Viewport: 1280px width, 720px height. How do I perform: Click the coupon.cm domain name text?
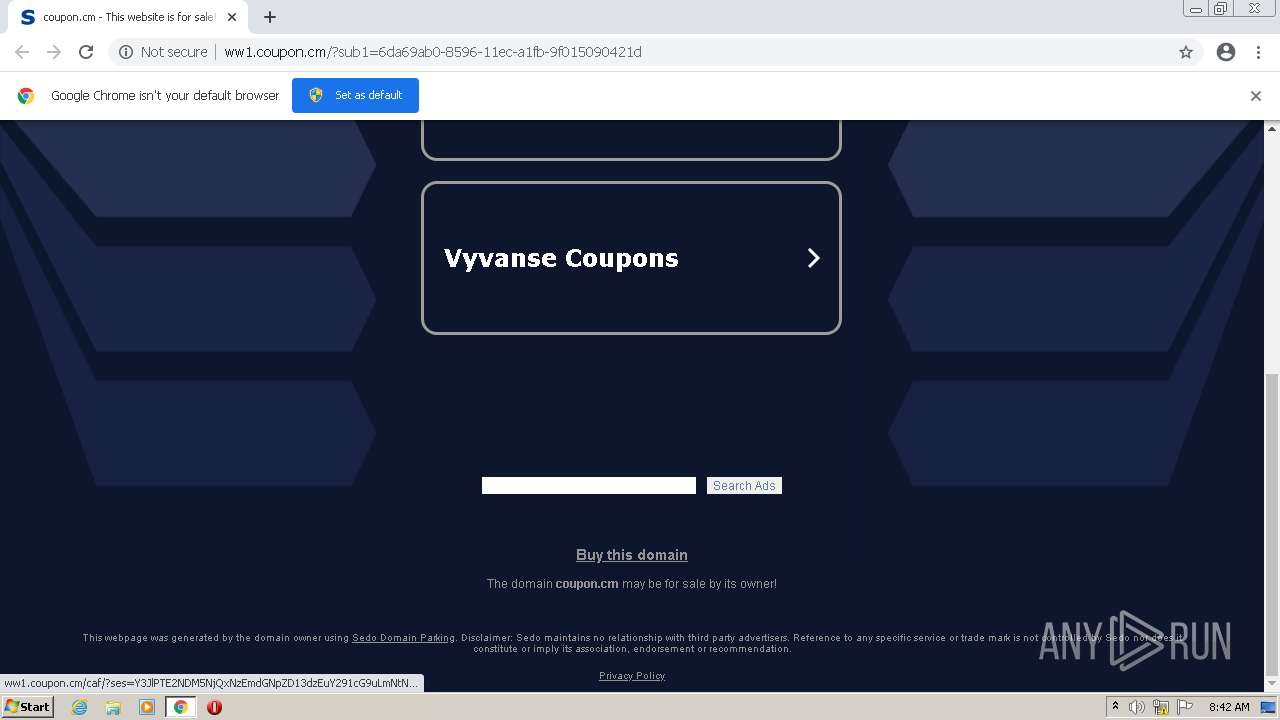click(x=587, y=584)
